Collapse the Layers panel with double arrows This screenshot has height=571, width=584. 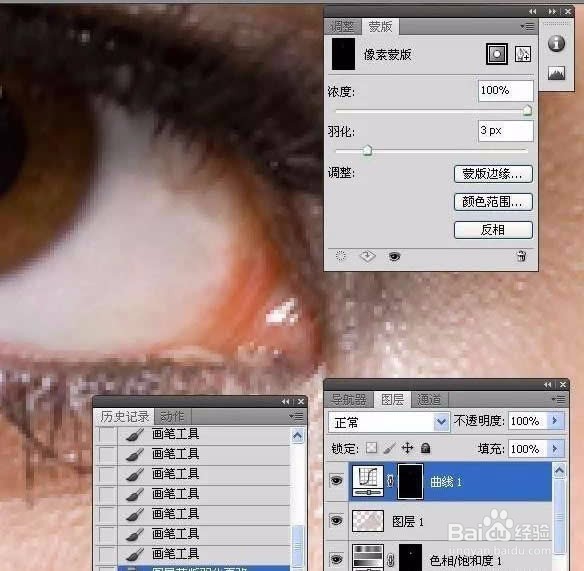(548, 384)
